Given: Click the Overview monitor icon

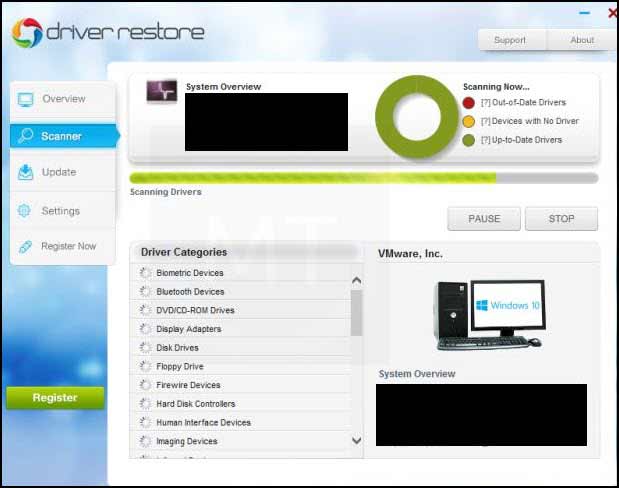Looking at the screenshot, I should pyautogui.click(x=26, y=99).
